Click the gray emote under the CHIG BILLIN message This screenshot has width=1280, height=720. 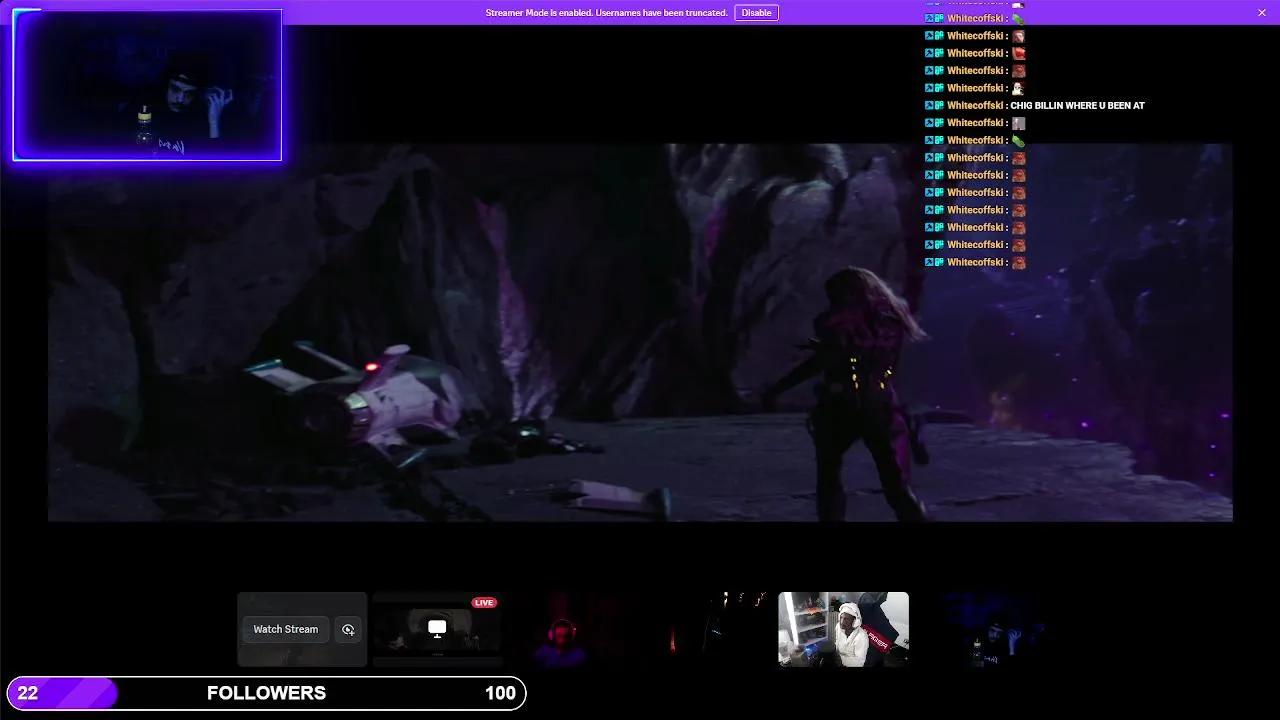pos(1018,123)
